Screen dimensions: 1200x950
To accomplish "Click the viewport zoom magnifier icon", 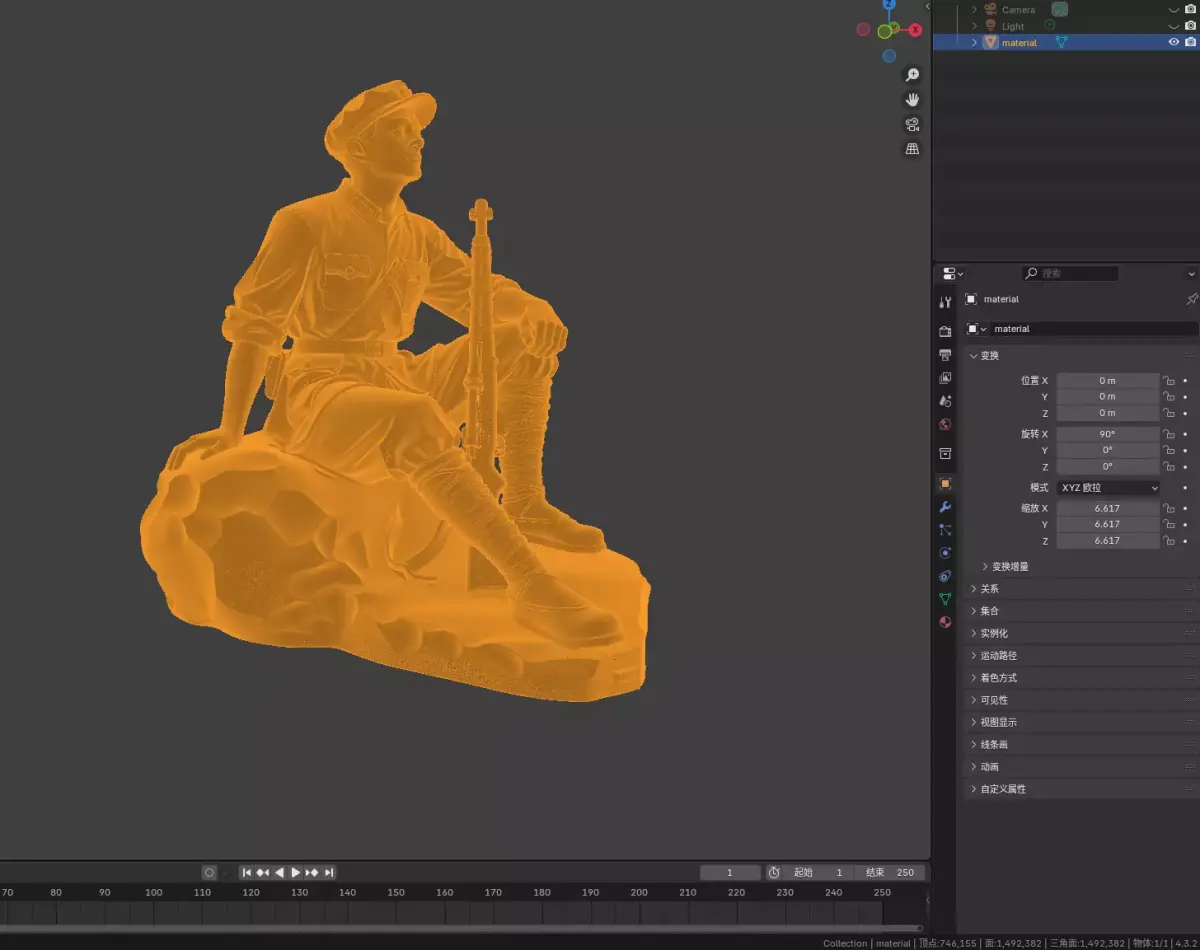I will pyautogui.click(x=912, y=75).
